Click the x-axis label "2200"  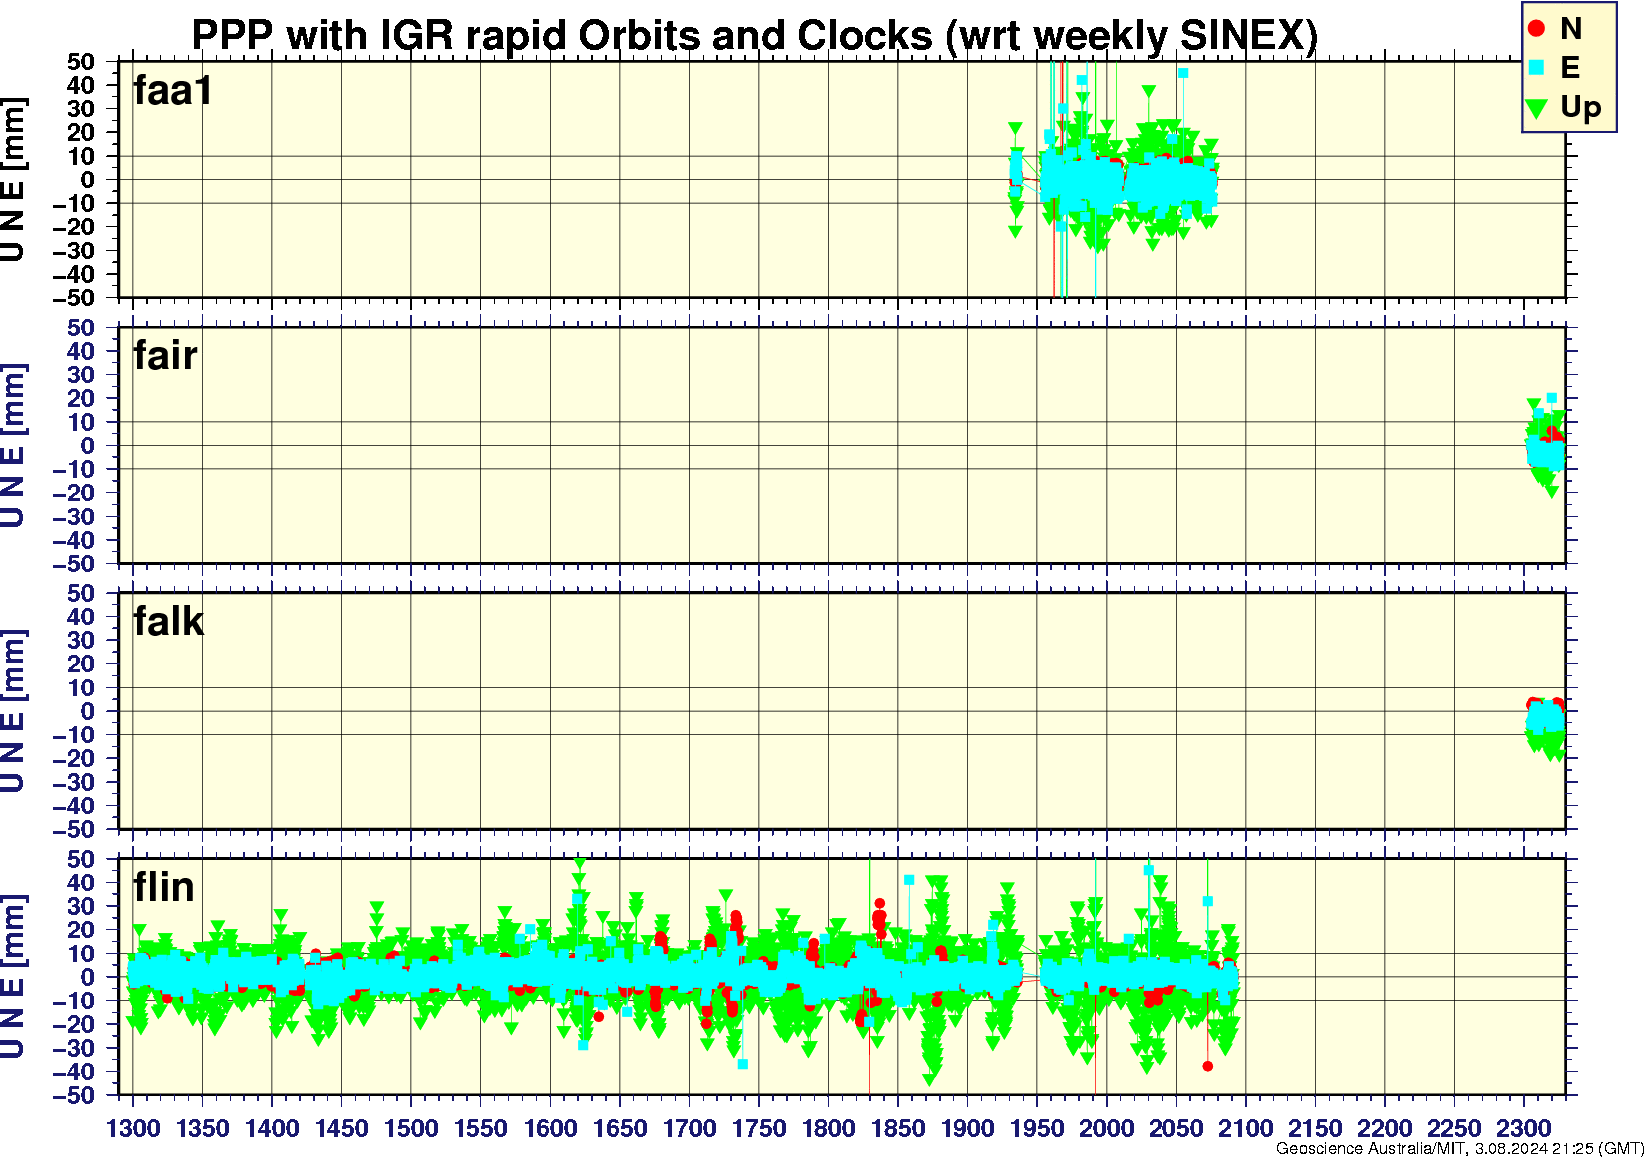click(x=1384, y=1128)
